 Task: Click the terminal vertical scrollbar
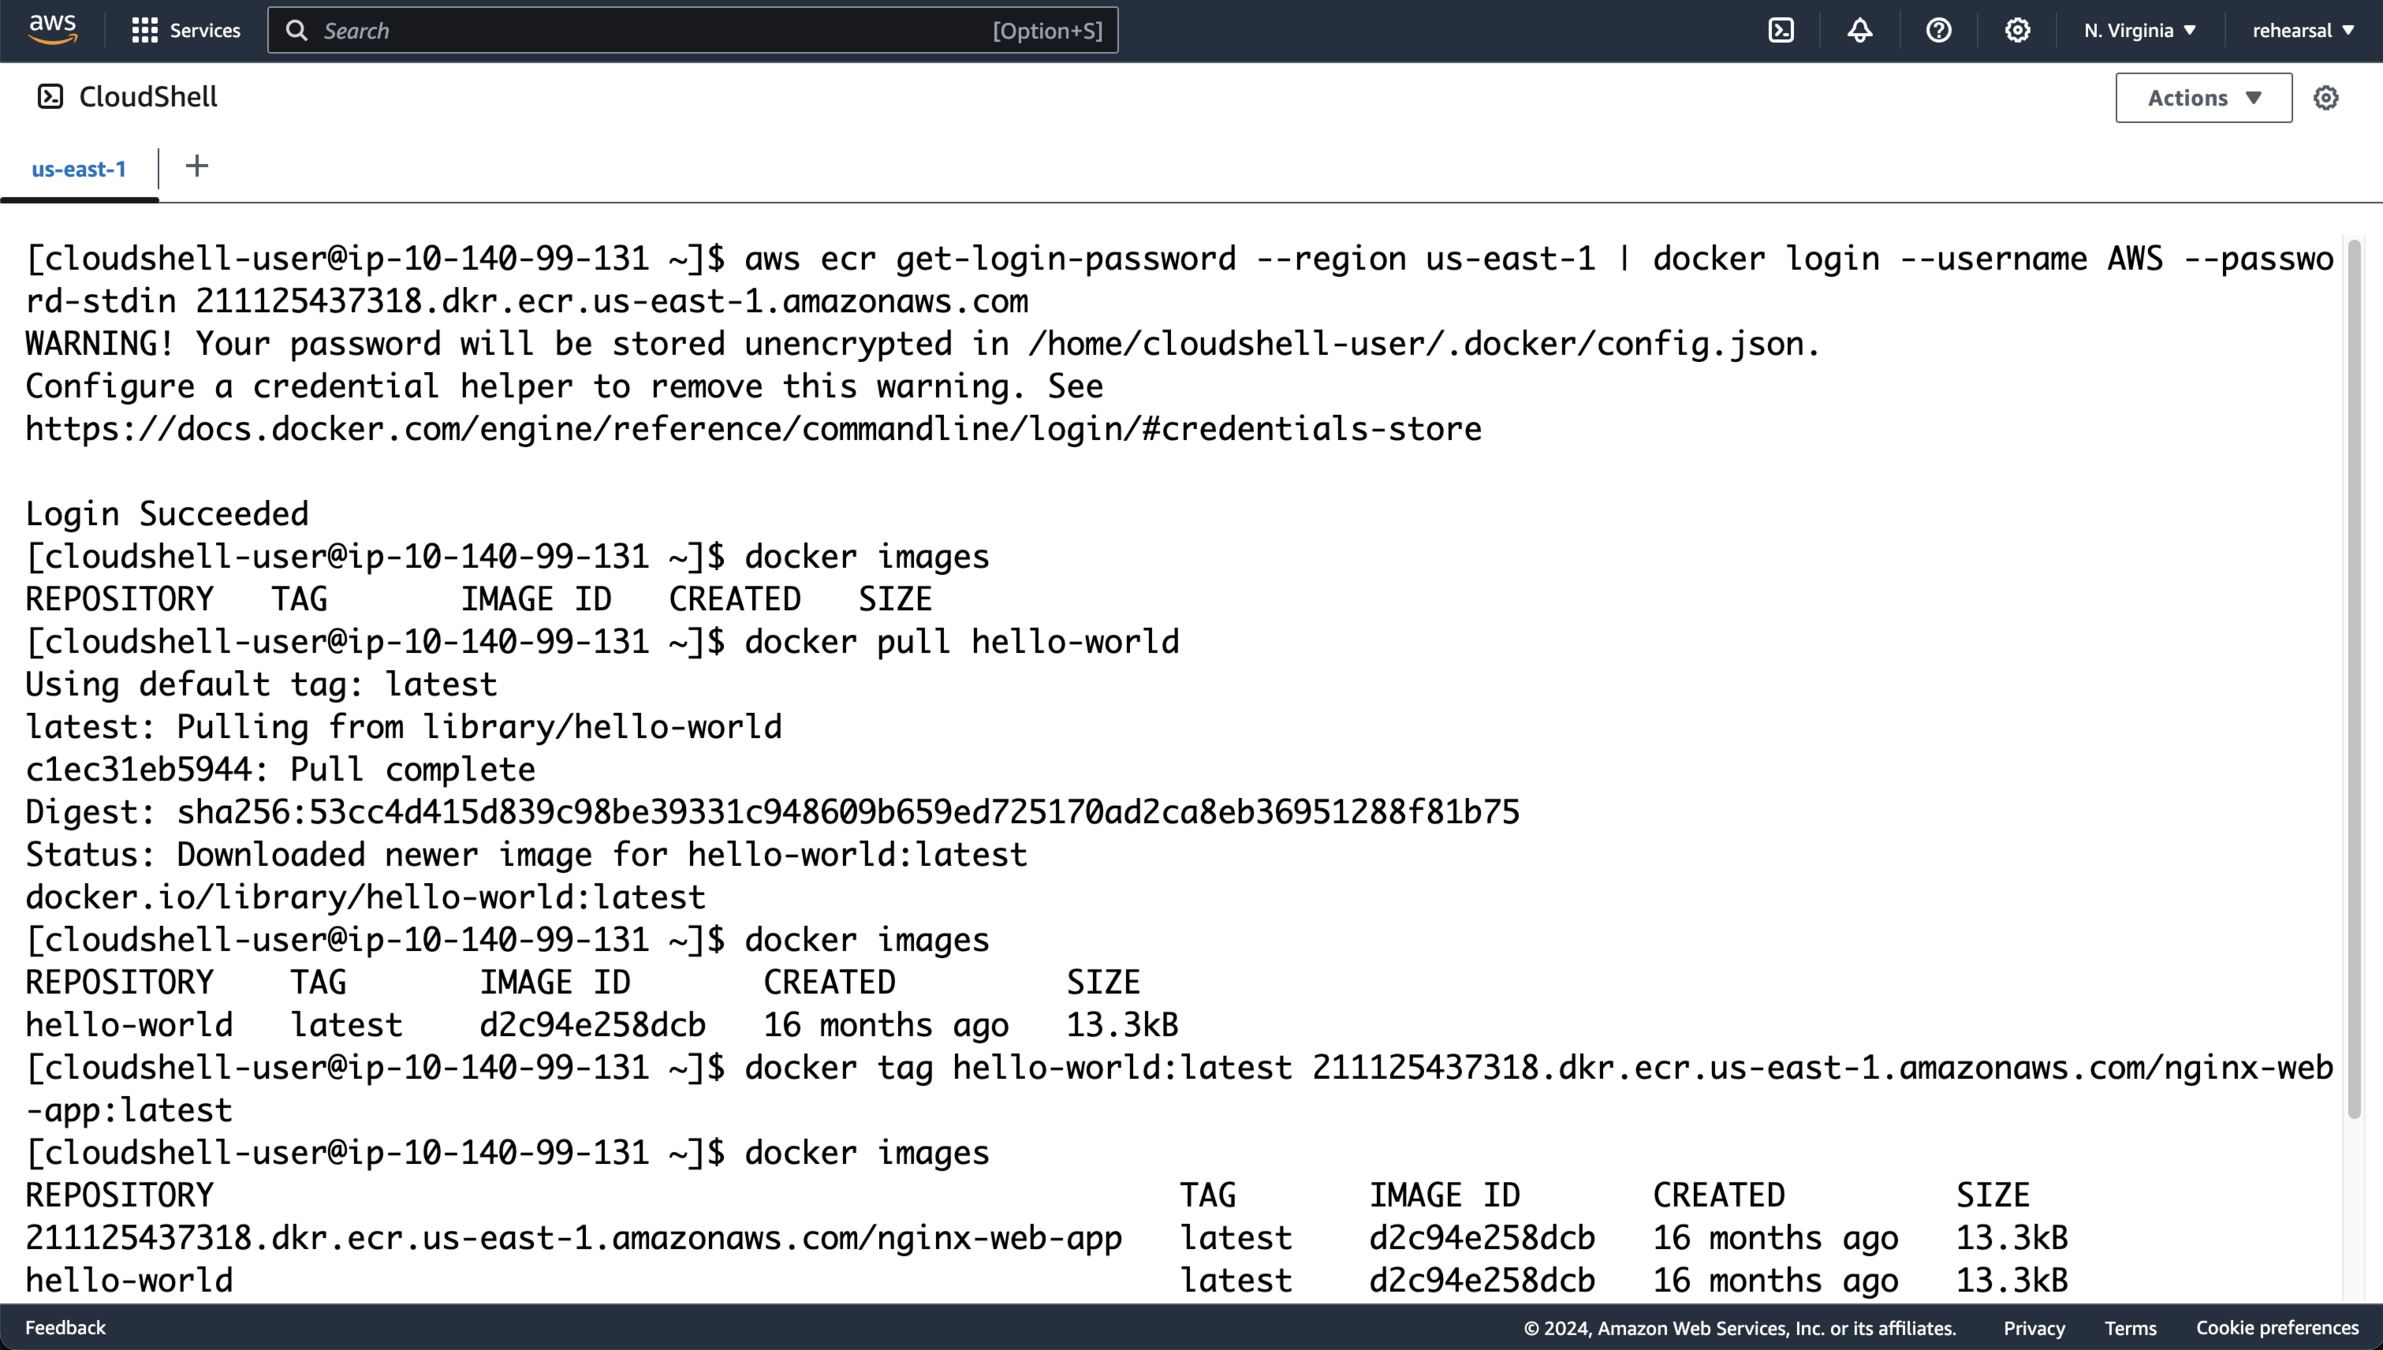2354,680
